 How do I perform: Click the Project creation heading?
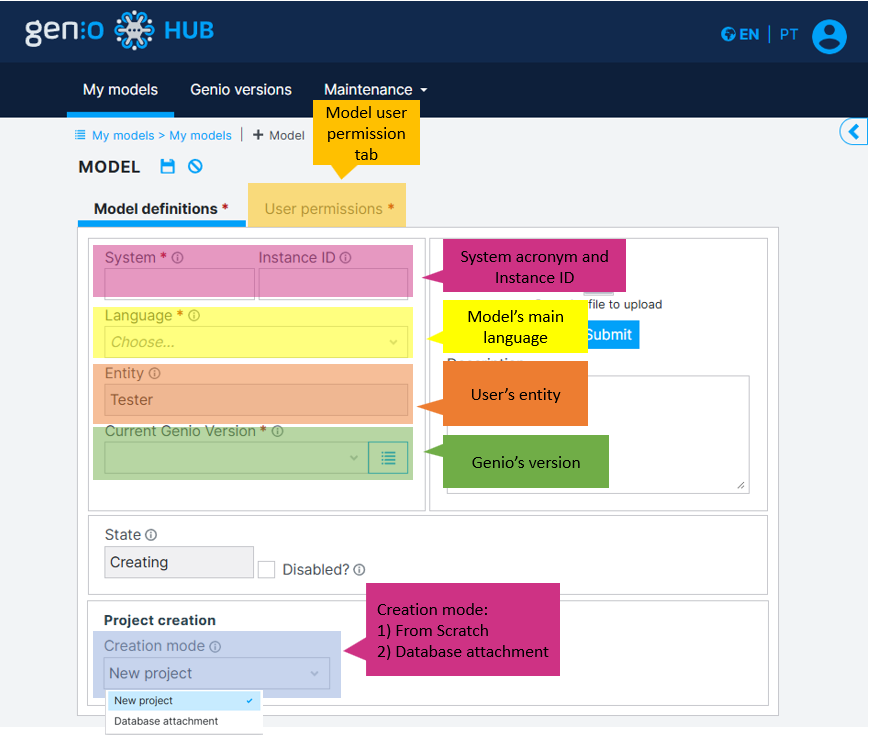pyautogui.click(x=160, y=620)
